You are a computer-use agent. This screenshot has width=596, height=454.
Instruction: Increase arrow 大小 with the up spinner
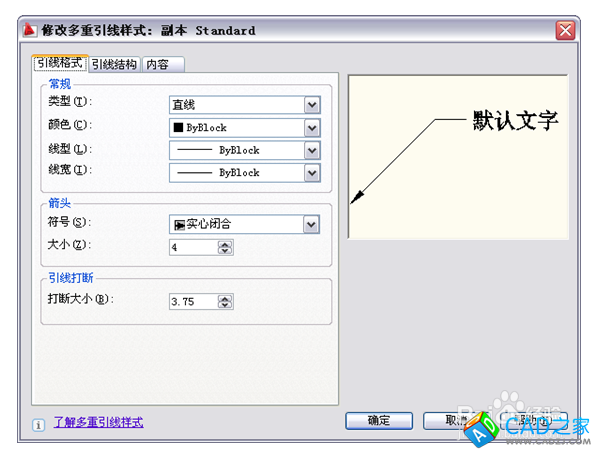[x=225, y=244]
